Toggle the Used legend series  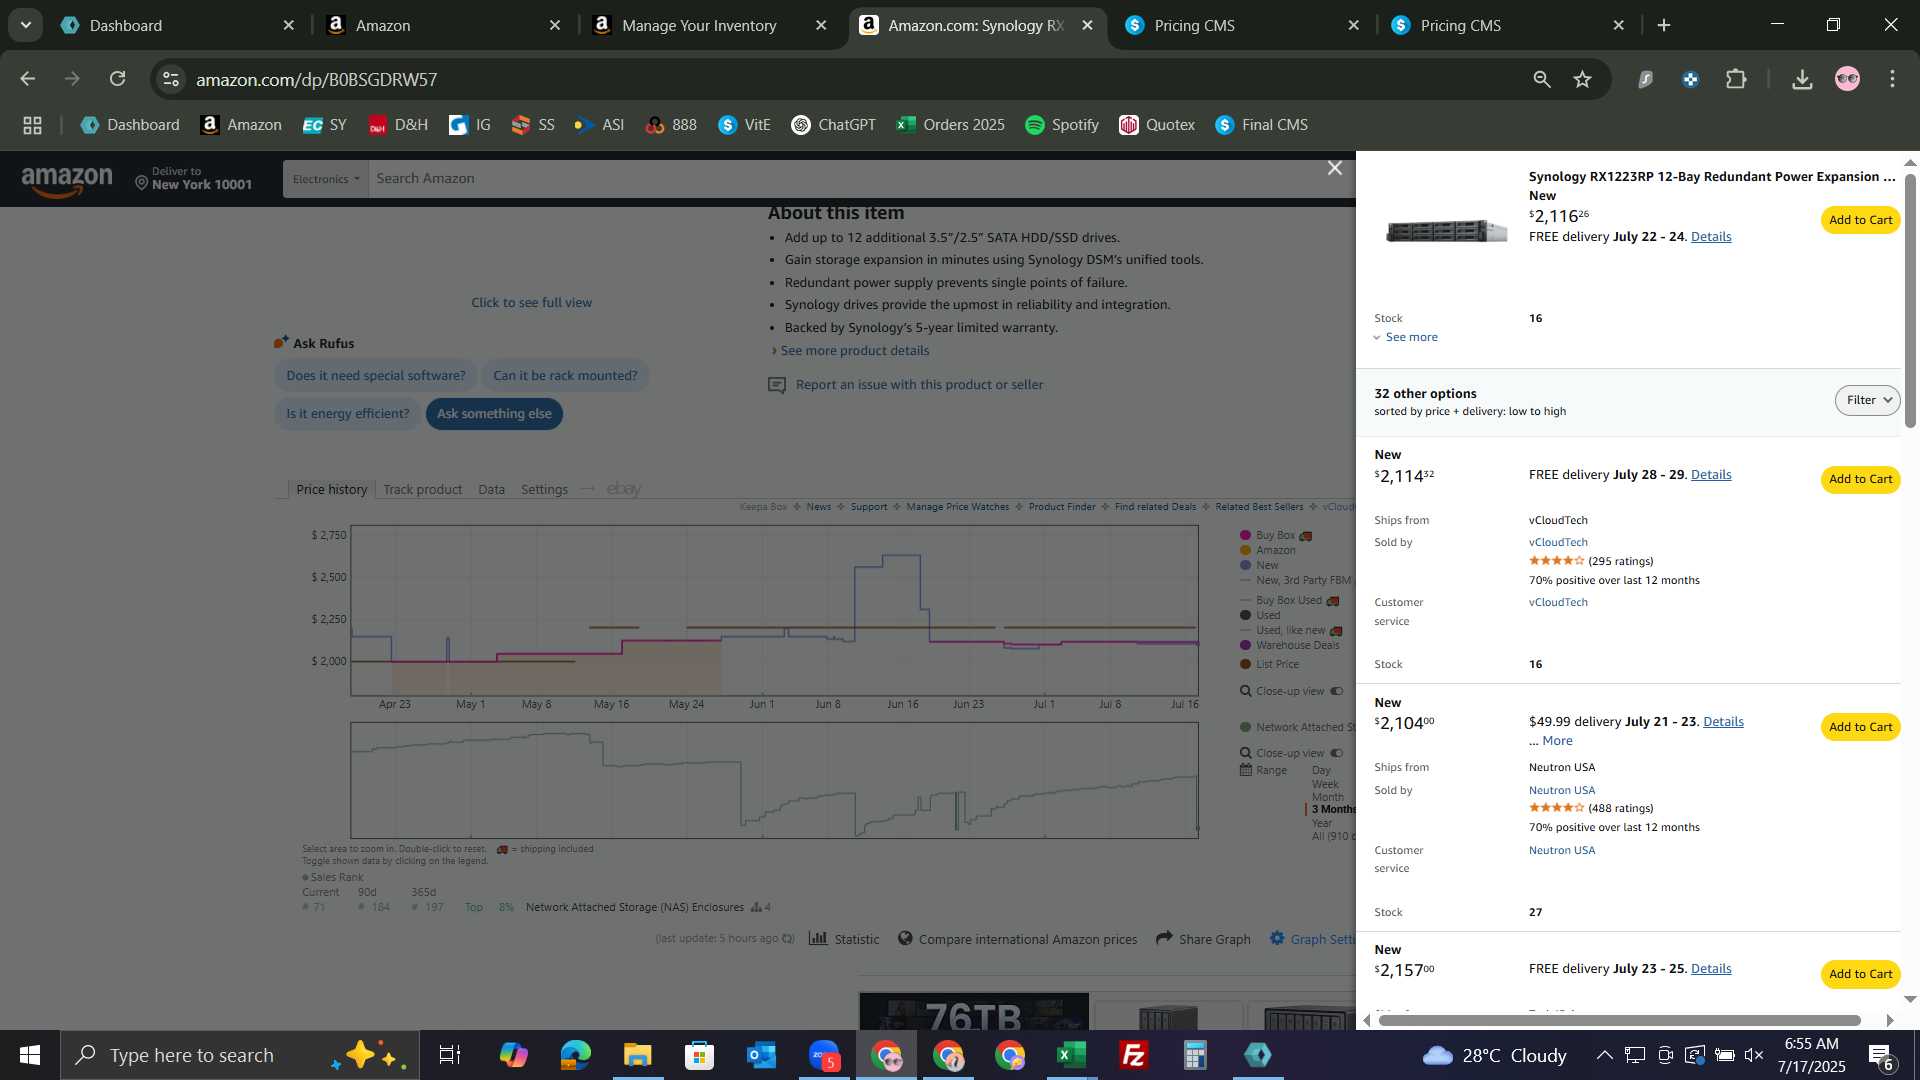[1260, 615]
